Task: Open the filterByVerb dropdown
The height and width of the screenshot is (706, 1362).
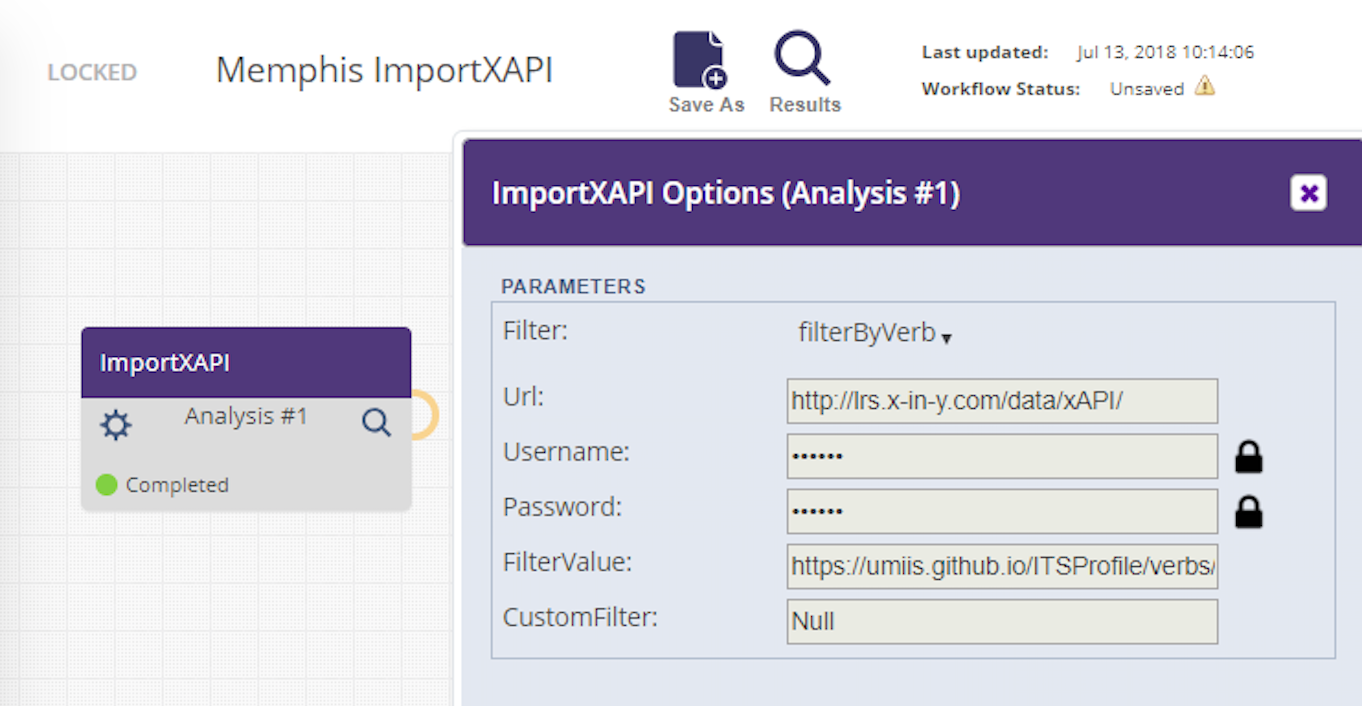Action: (875, 334)
